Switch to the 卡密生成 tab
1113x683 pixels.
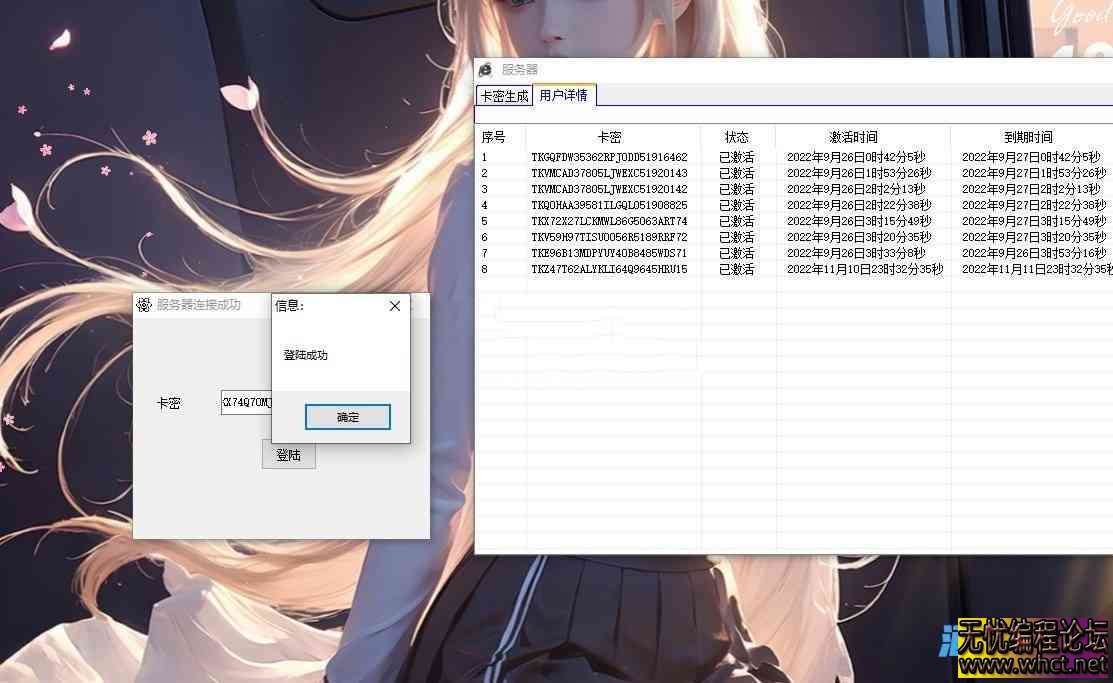click(x=504, y=97)
